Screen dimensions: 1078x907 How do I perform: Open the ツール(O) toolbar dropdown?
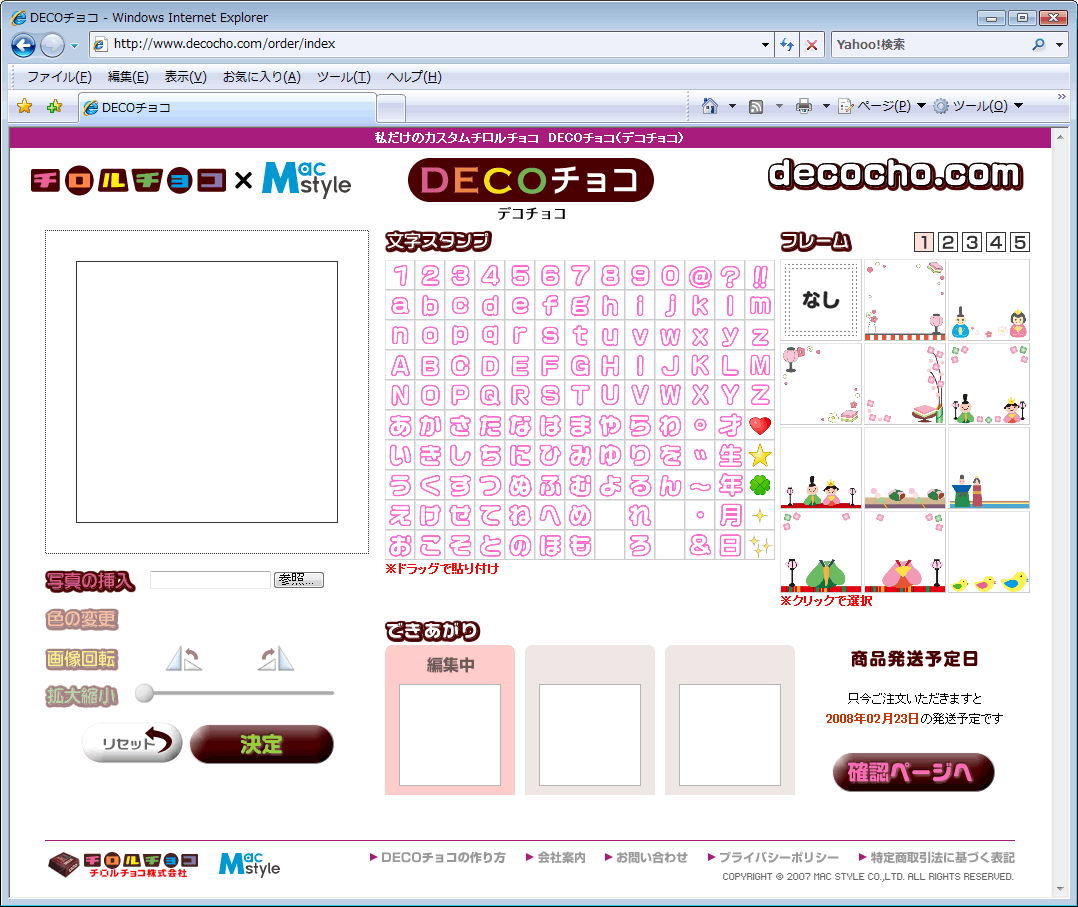pos(978,107)
